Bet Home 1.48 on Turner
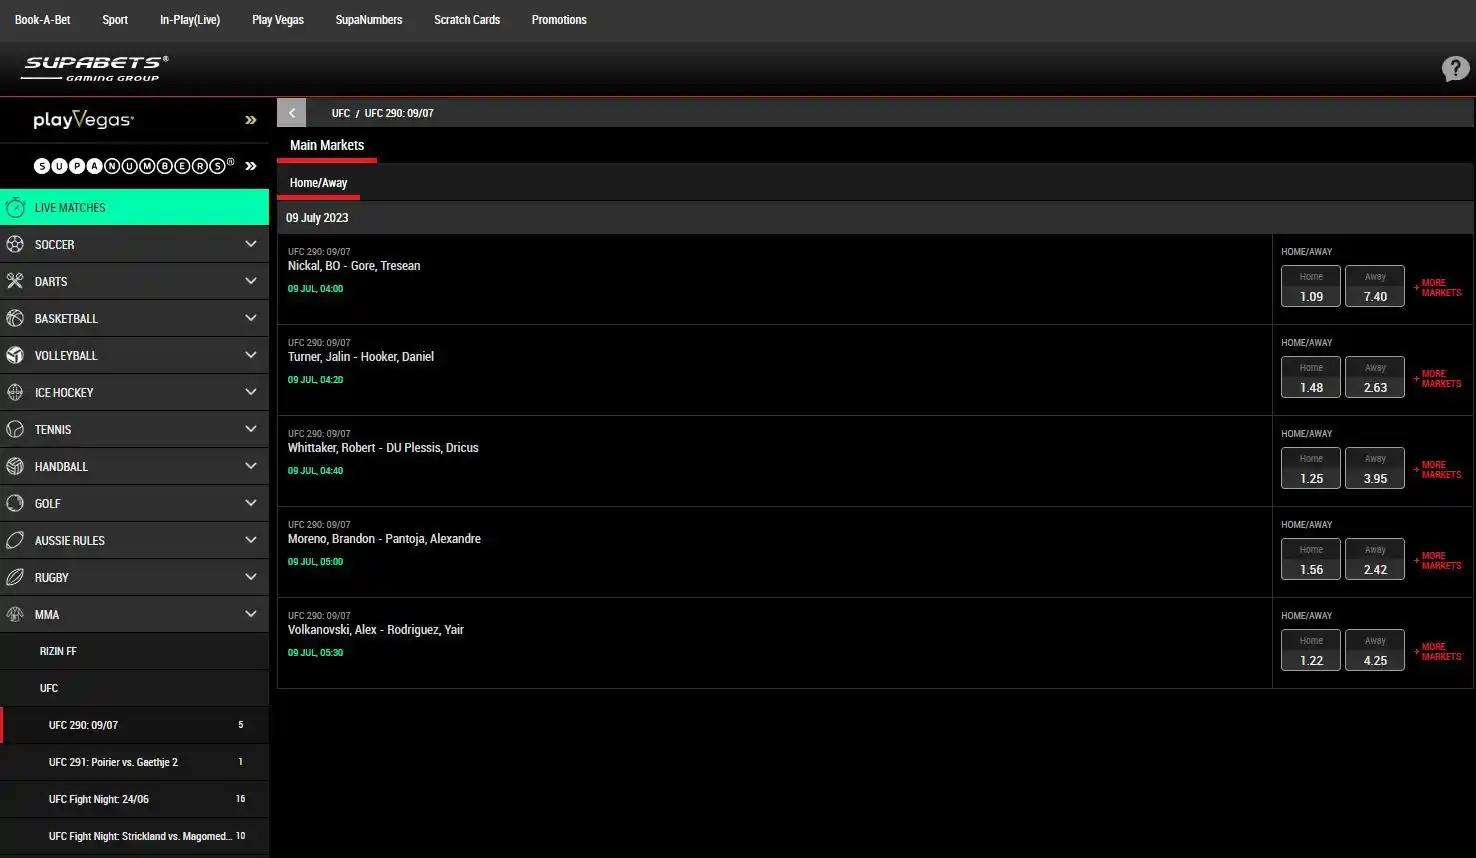Screen dimensions: 1476x858 coord(1311,378)
